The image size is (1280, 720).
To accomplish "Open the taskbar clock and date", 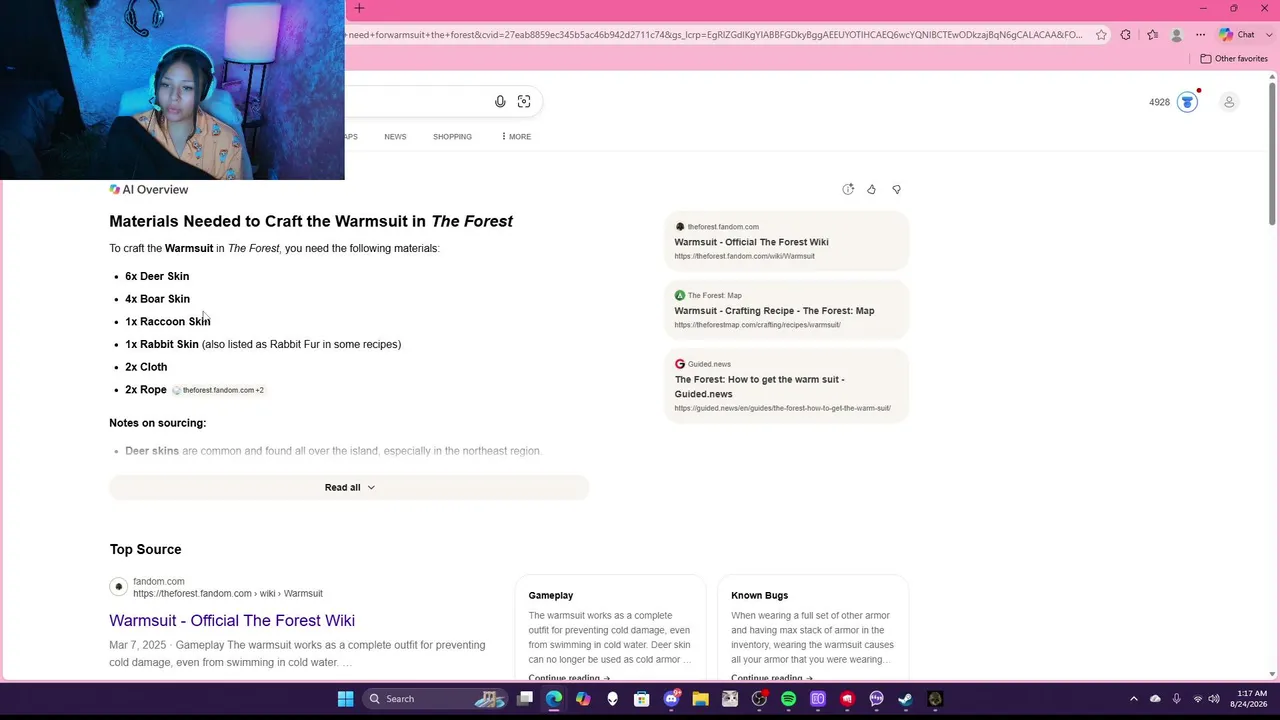I will tap(1251, 699).
